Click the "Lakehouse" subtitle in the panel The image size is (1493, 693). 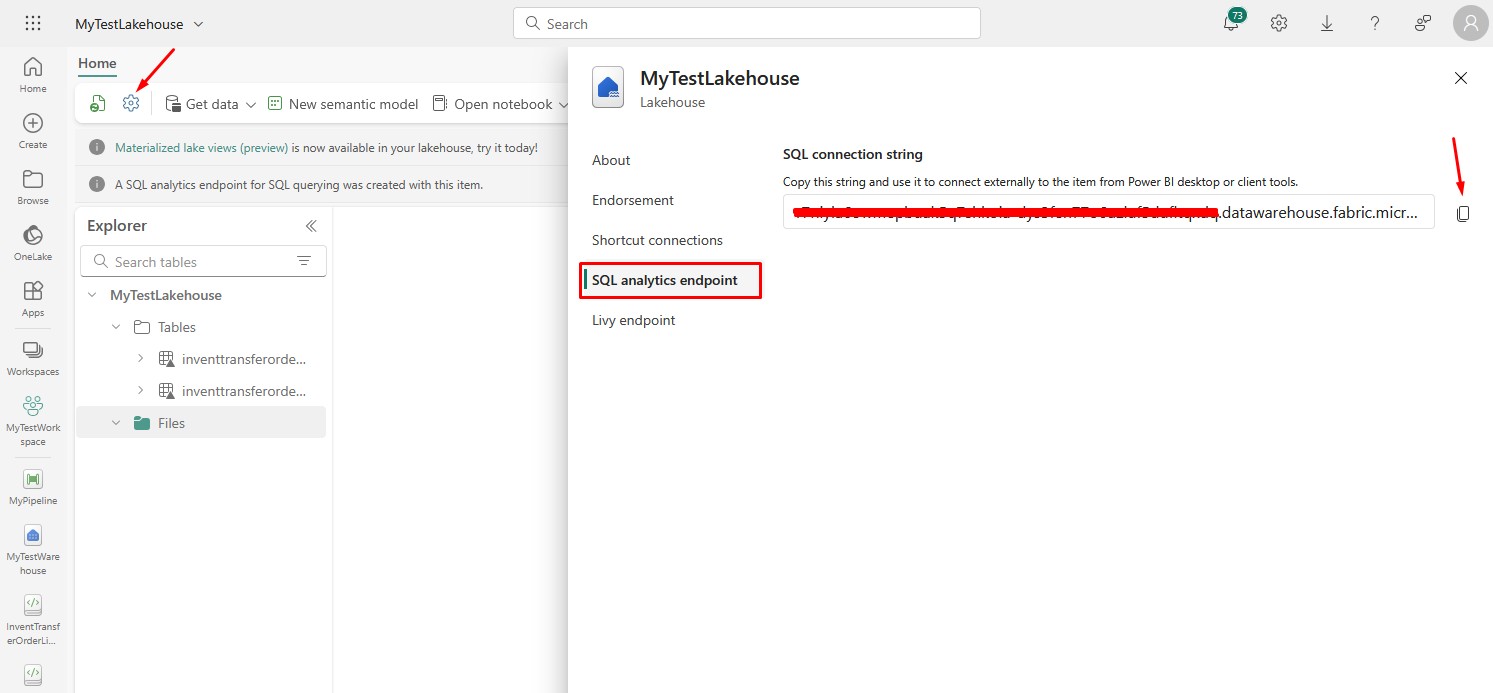coord(672,102)
